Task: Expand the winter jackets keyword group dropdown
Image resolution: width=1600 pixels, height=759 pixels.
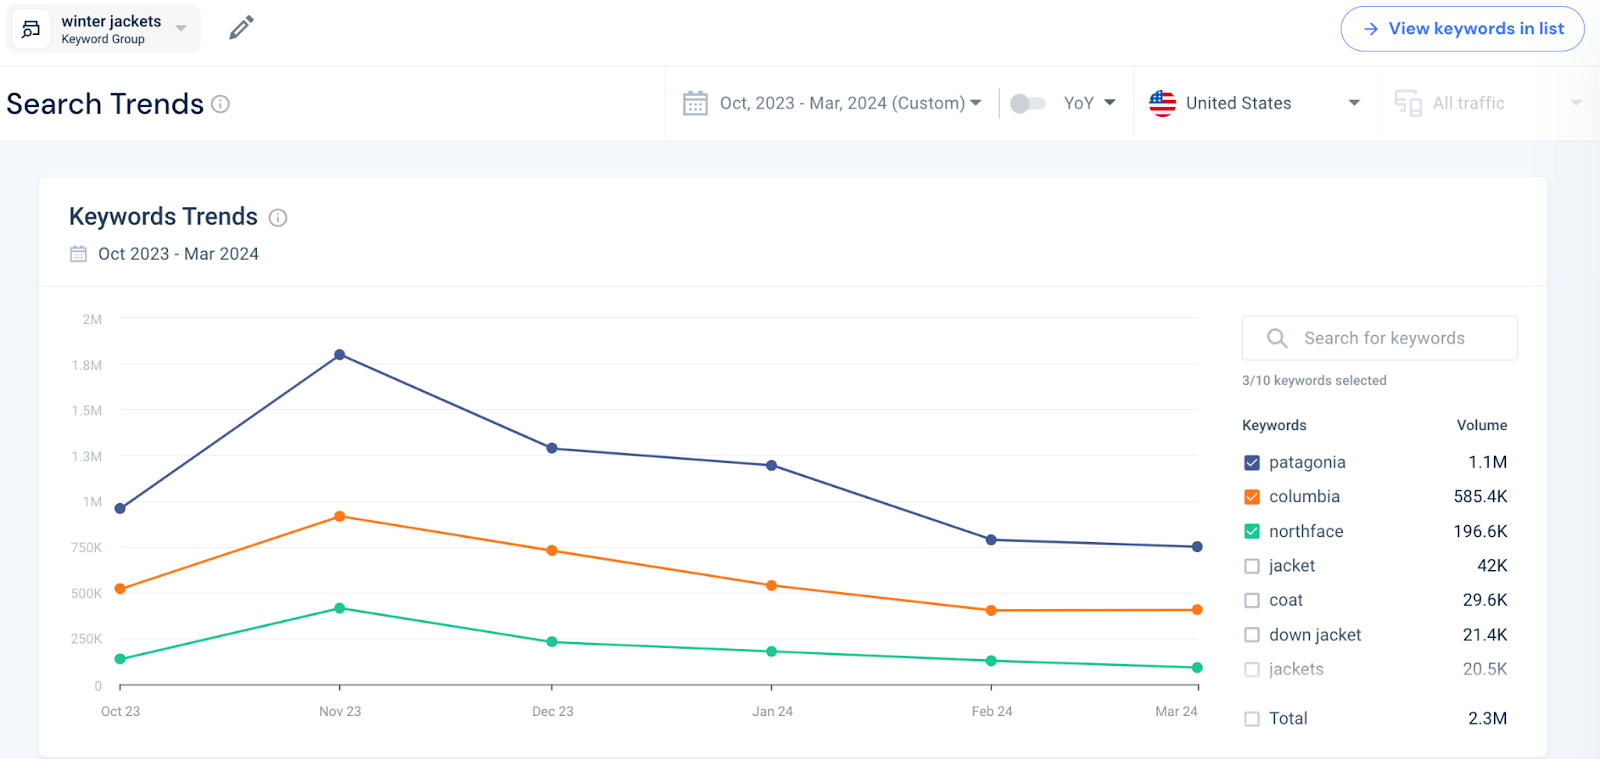Action: (181, 28)
